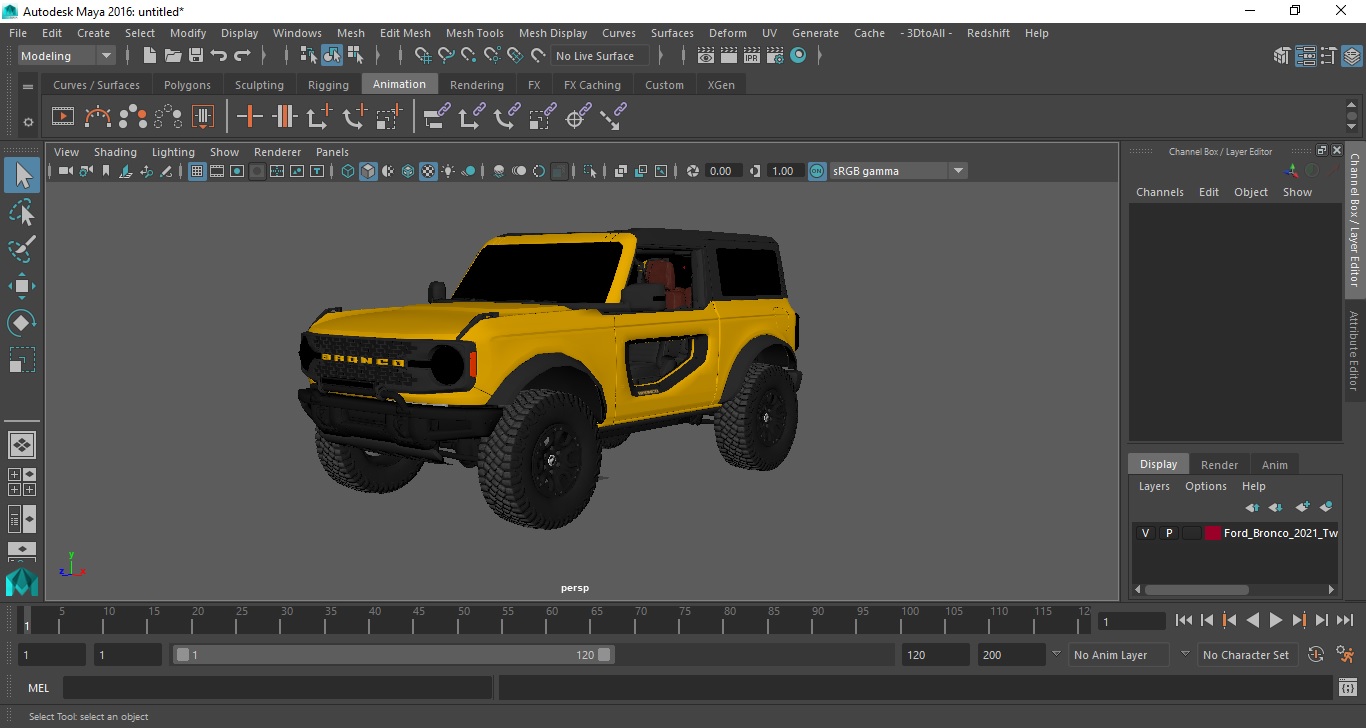Click the orient constraint shelf icon
The width and height of the screenshot is (1366, 728).
[506, 117]
